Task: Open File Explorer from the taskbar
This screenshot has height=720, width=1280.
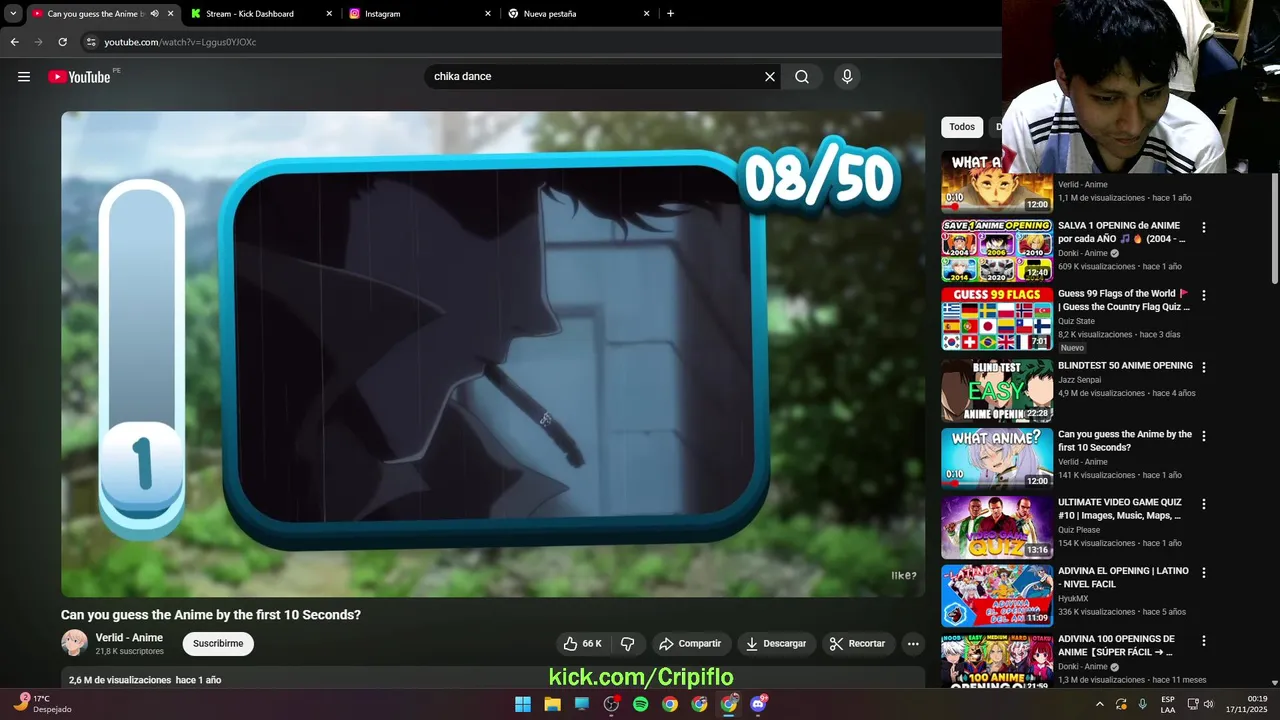Action: pyautogui.click(x=552, y=704)
